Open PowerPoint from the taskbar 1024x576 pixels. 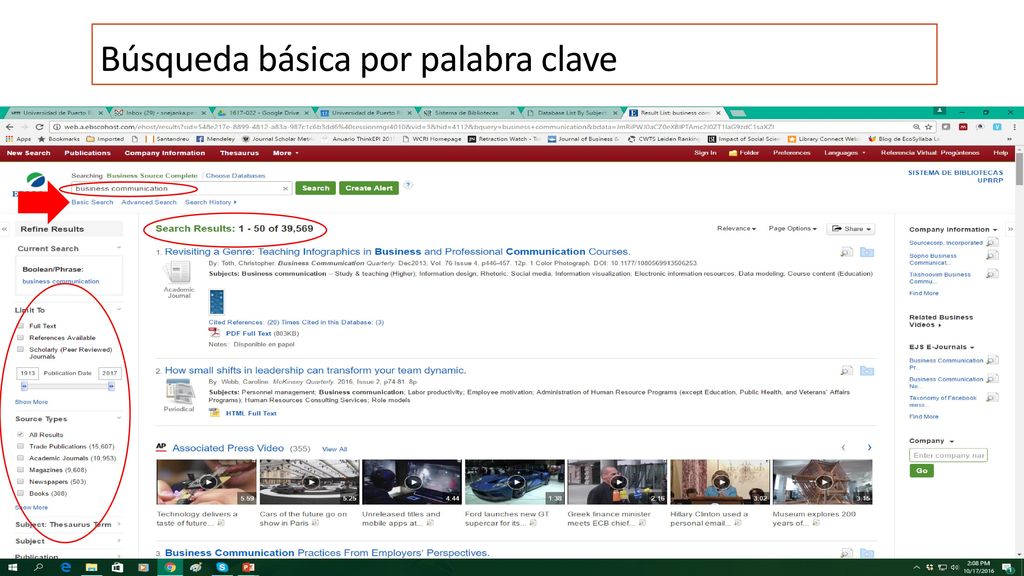pyautogui.click(x=248, y=568)
